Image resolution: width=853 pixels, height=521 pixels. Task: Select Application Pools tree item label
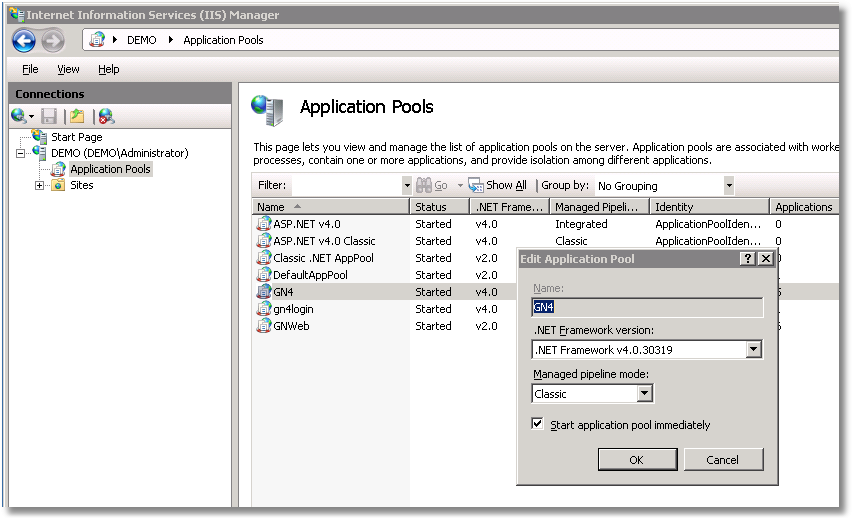pos(110,169)
